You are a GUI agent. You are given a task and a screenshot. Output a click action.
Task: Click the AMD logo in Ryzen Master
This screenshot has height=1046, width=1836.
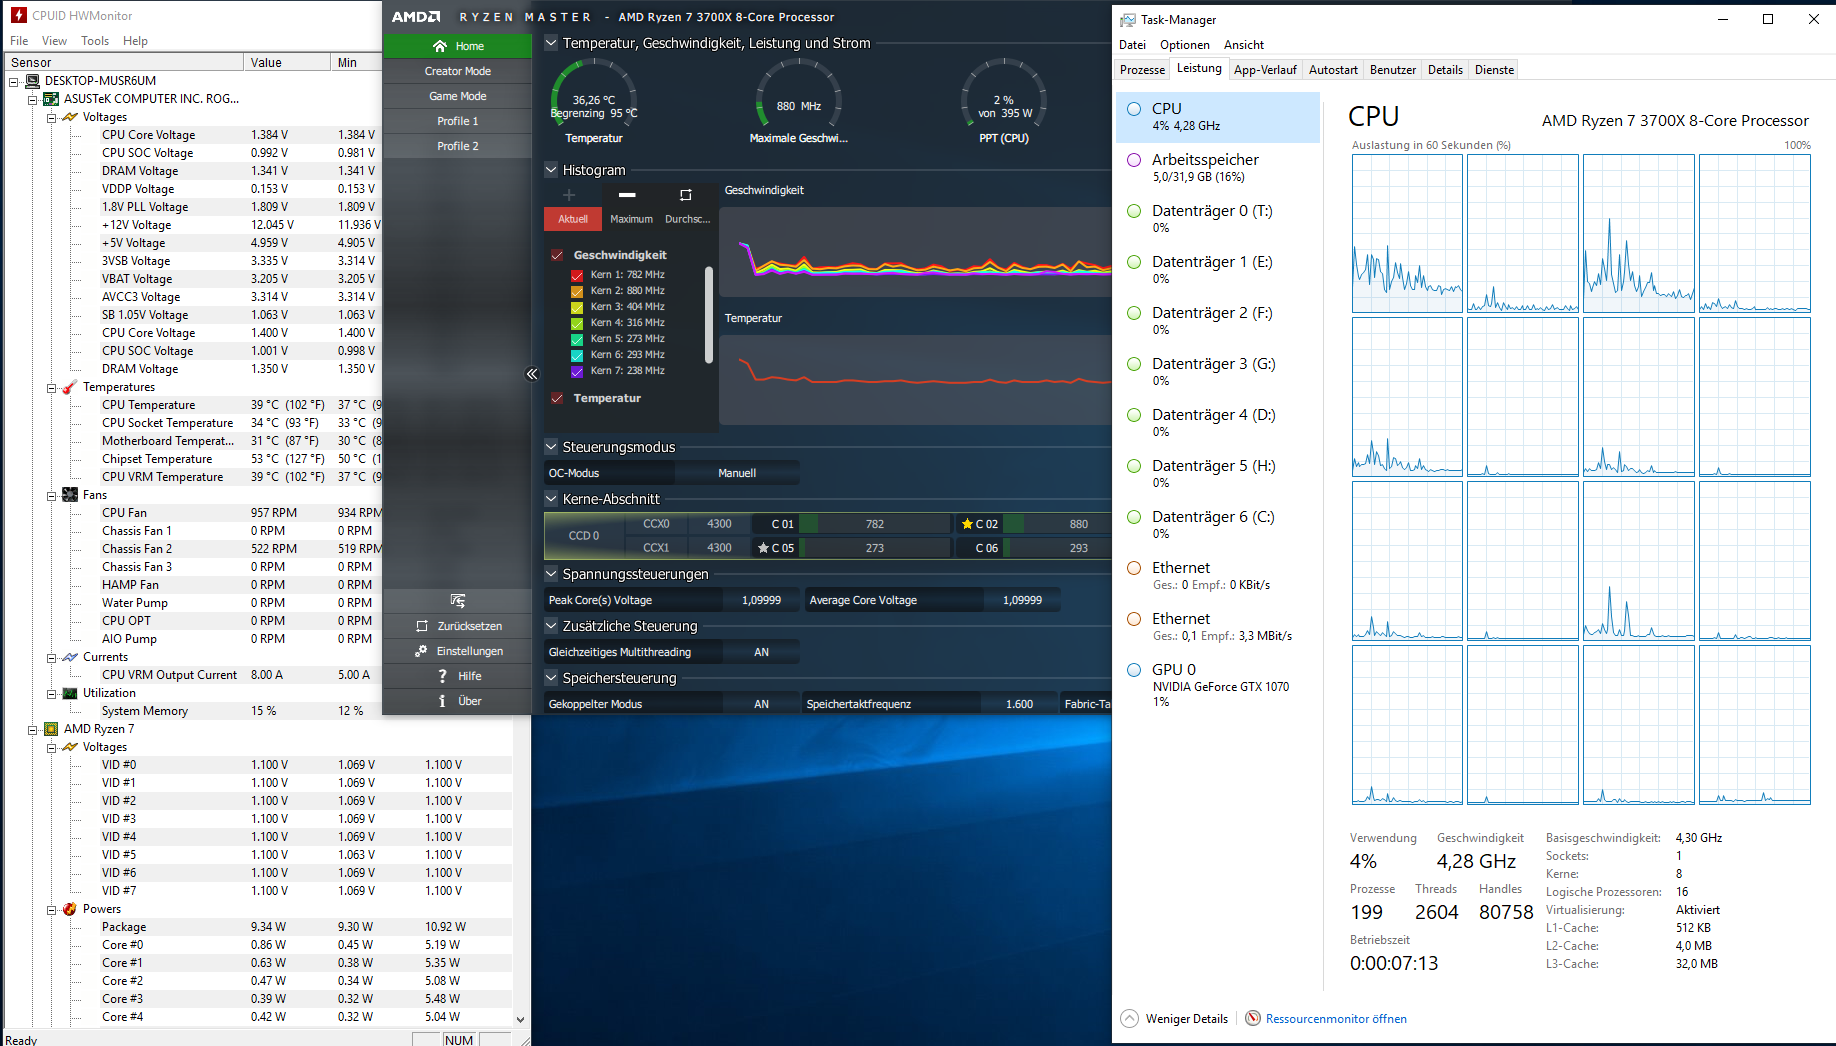(415, 17)
